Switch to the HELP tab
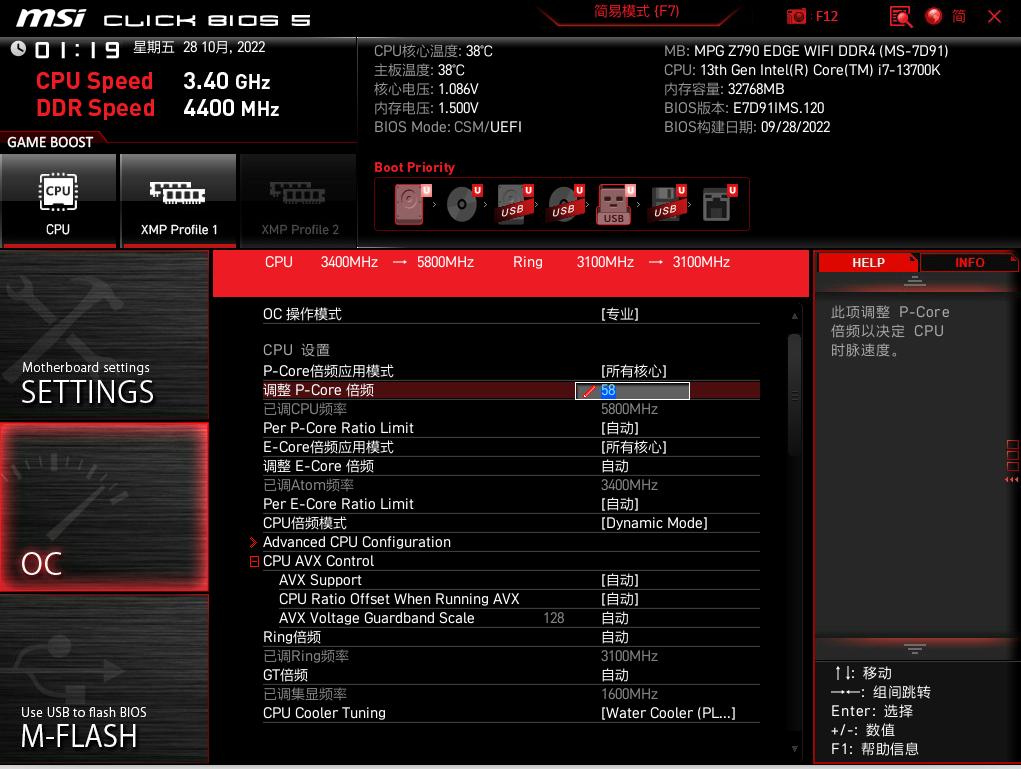This screenshot has width=1021, height=769. (x=868, y=262)
